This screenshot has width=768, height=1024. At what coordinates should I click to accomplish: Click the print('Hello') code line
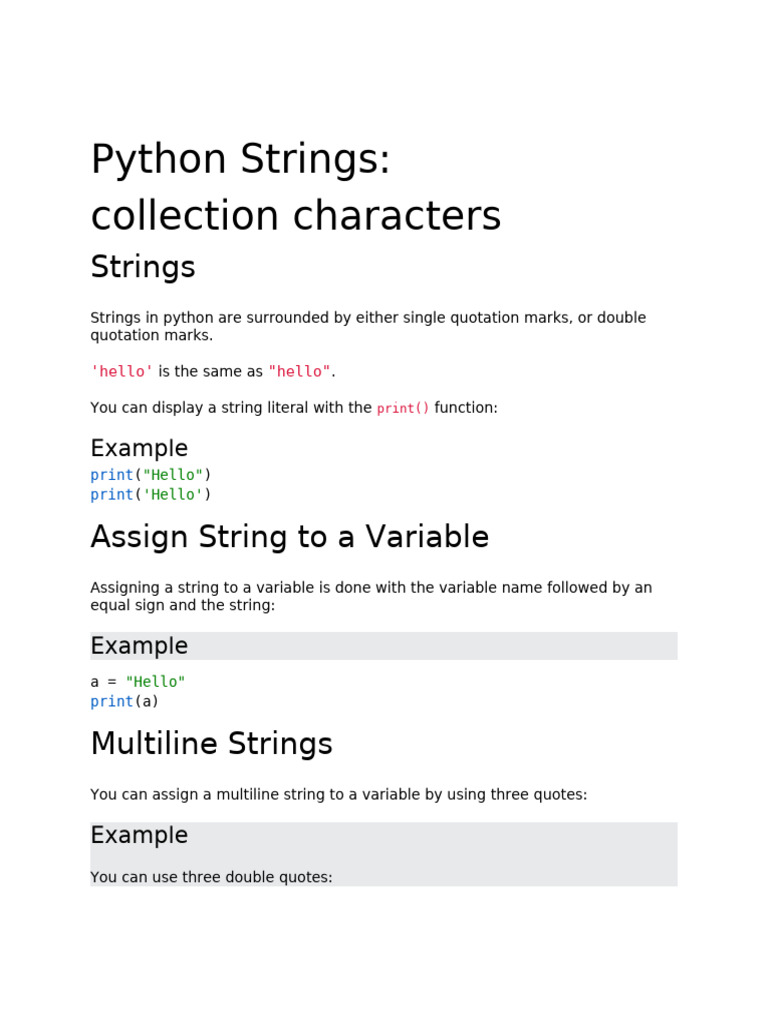coord(151,495)
